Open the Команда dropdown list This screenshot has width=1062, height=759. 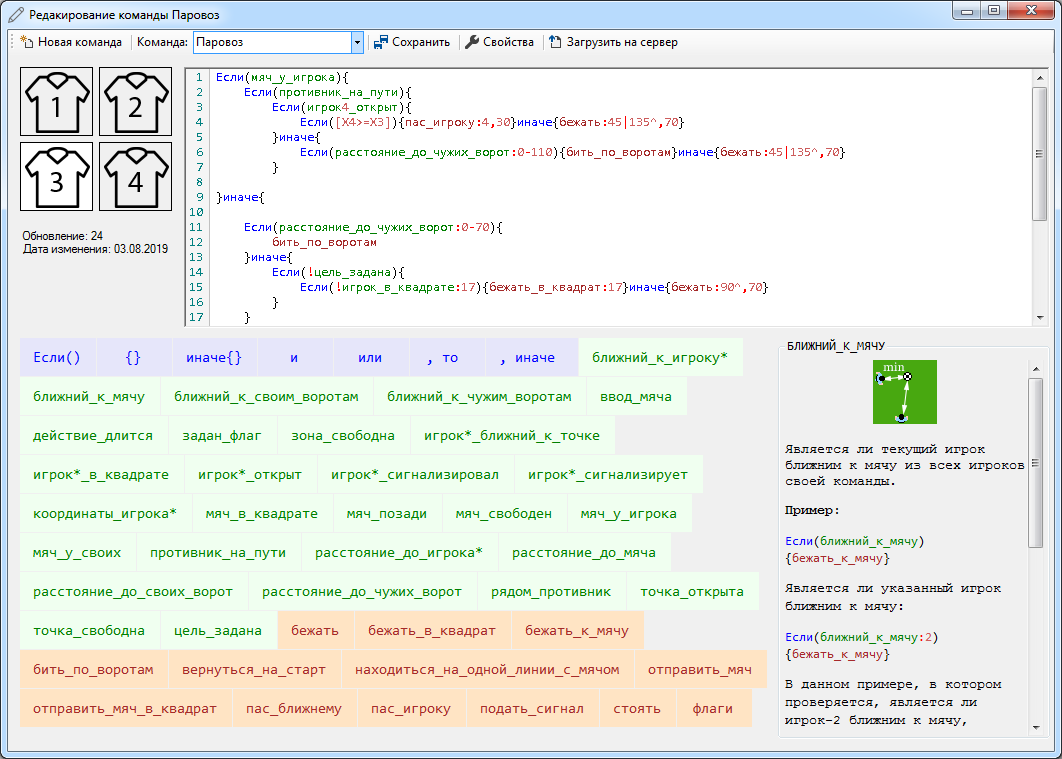(357, 43)
